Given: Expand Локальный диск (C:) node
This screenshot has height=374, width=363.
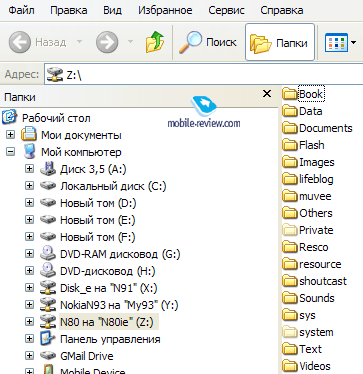Looking at the screenshot, I should point(29,186).
